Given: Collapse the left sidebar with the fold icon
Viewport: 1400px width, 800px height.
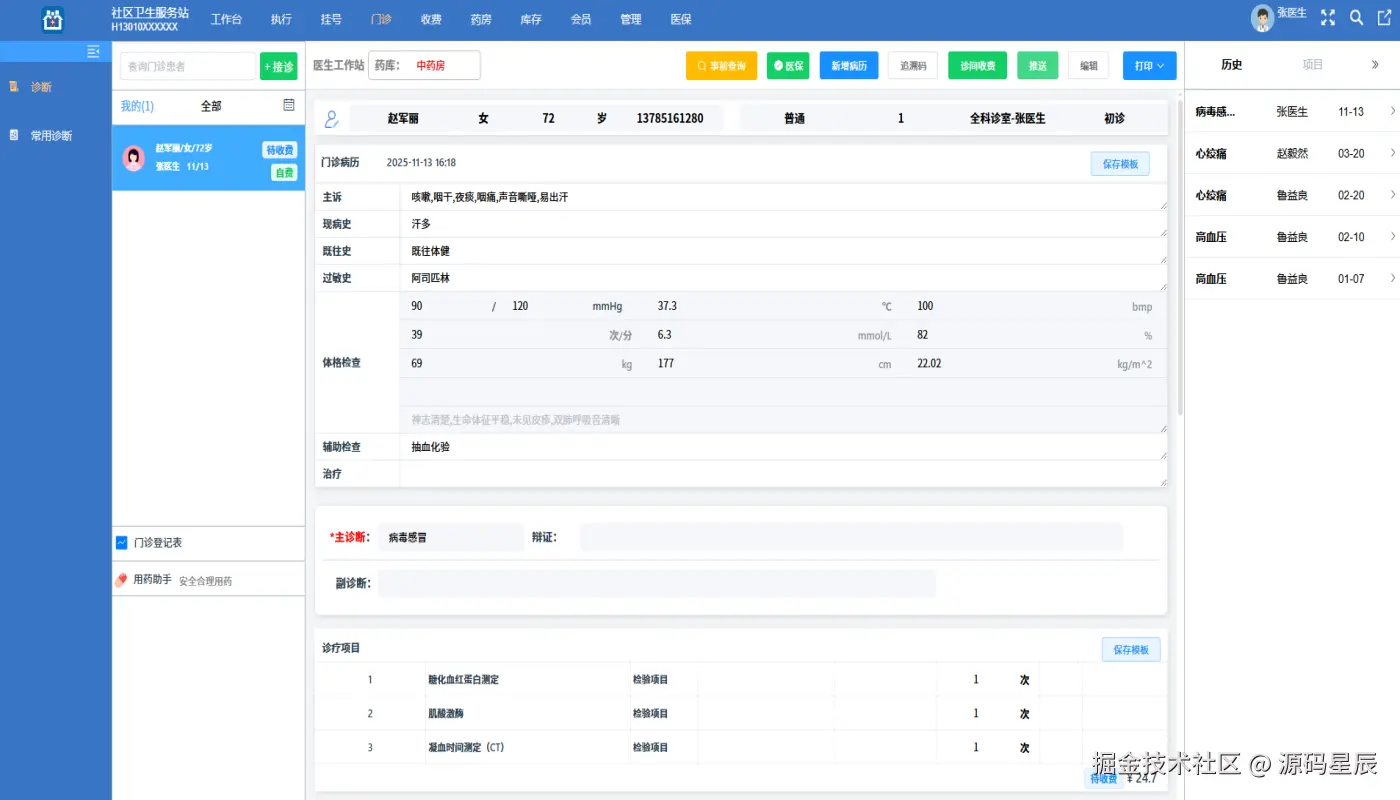Looking at the screenshot, I should pos(93,51).
